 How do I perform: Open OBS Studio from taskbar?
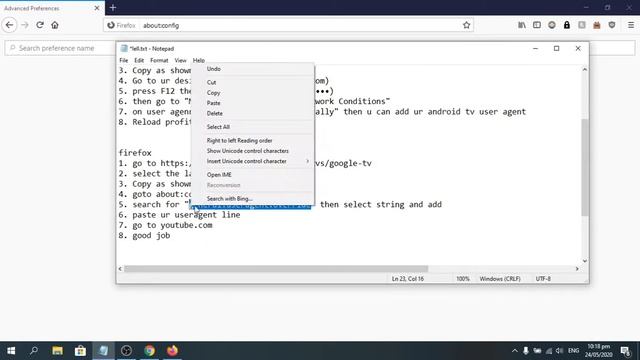[127, 351]
